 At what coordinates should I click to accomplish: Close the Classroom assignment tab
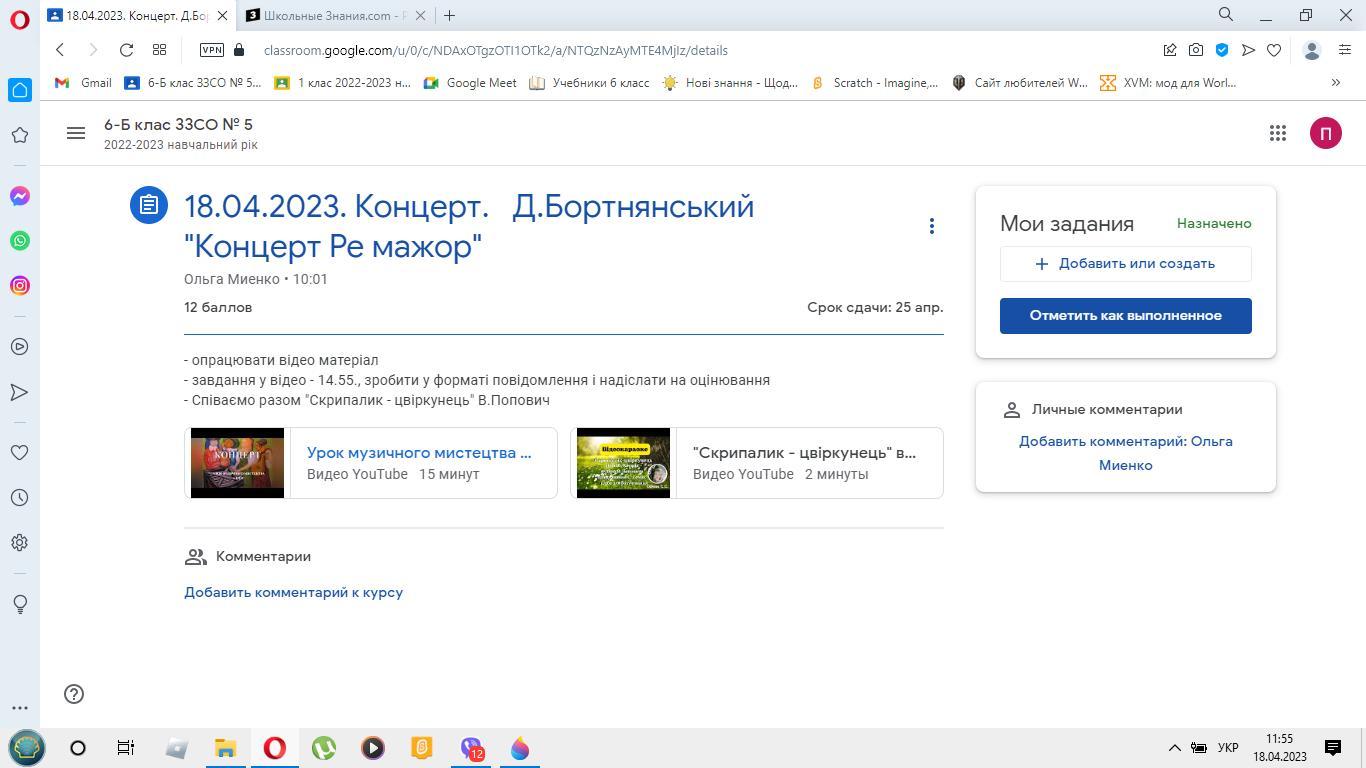pyautogui.click(x=223, y=15)
